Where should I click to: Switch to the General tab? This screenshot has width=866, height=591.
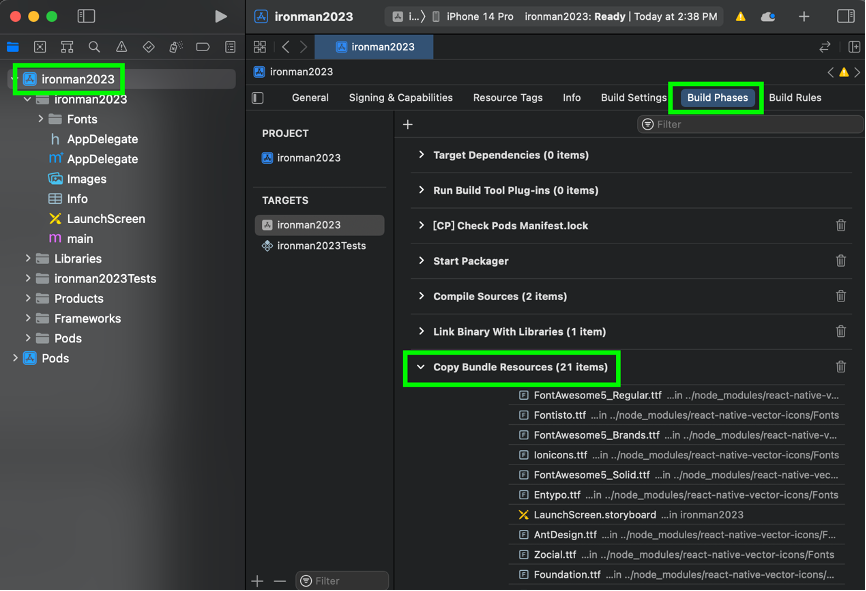pyautogui.click(x=310, y=98)
